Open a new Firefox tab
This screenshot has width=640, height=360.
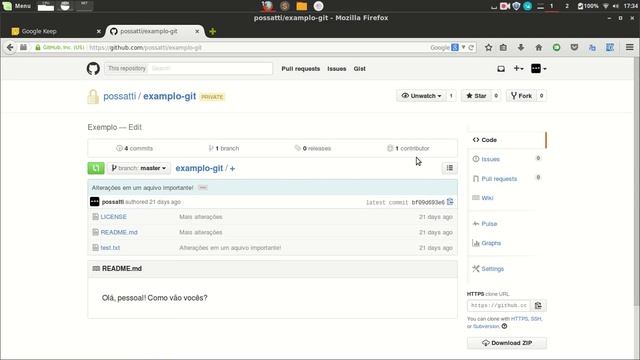[x=212, y=31]
